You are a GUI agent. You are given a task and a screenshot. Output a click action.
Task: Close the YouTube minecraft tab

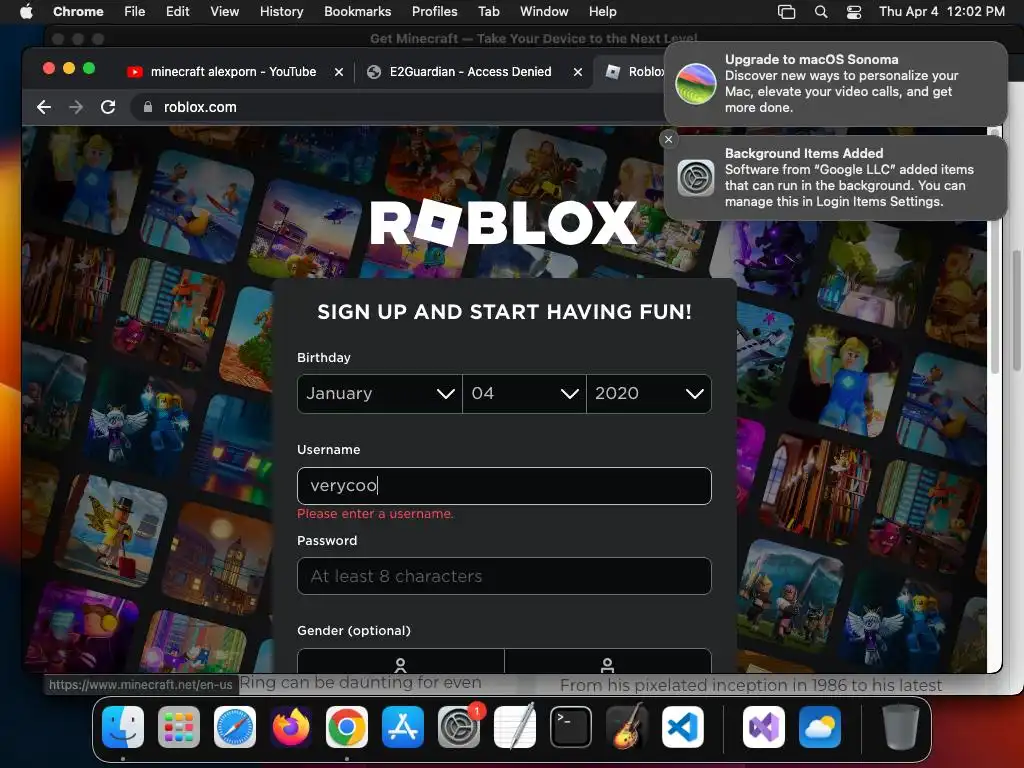point(339,72)
